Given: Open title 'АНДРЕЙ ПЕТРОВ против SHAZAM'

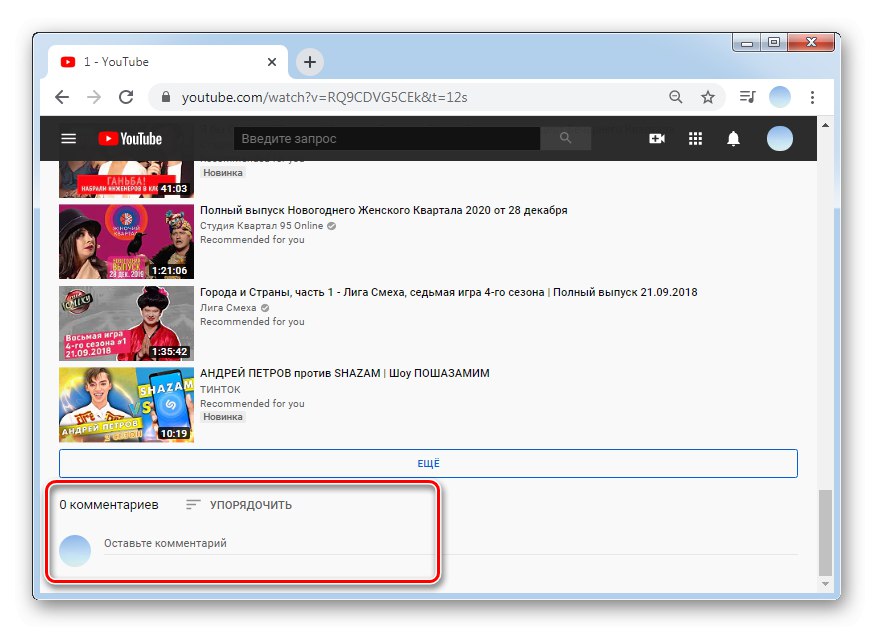Looking at the screenshot, I should coord(344,373).
